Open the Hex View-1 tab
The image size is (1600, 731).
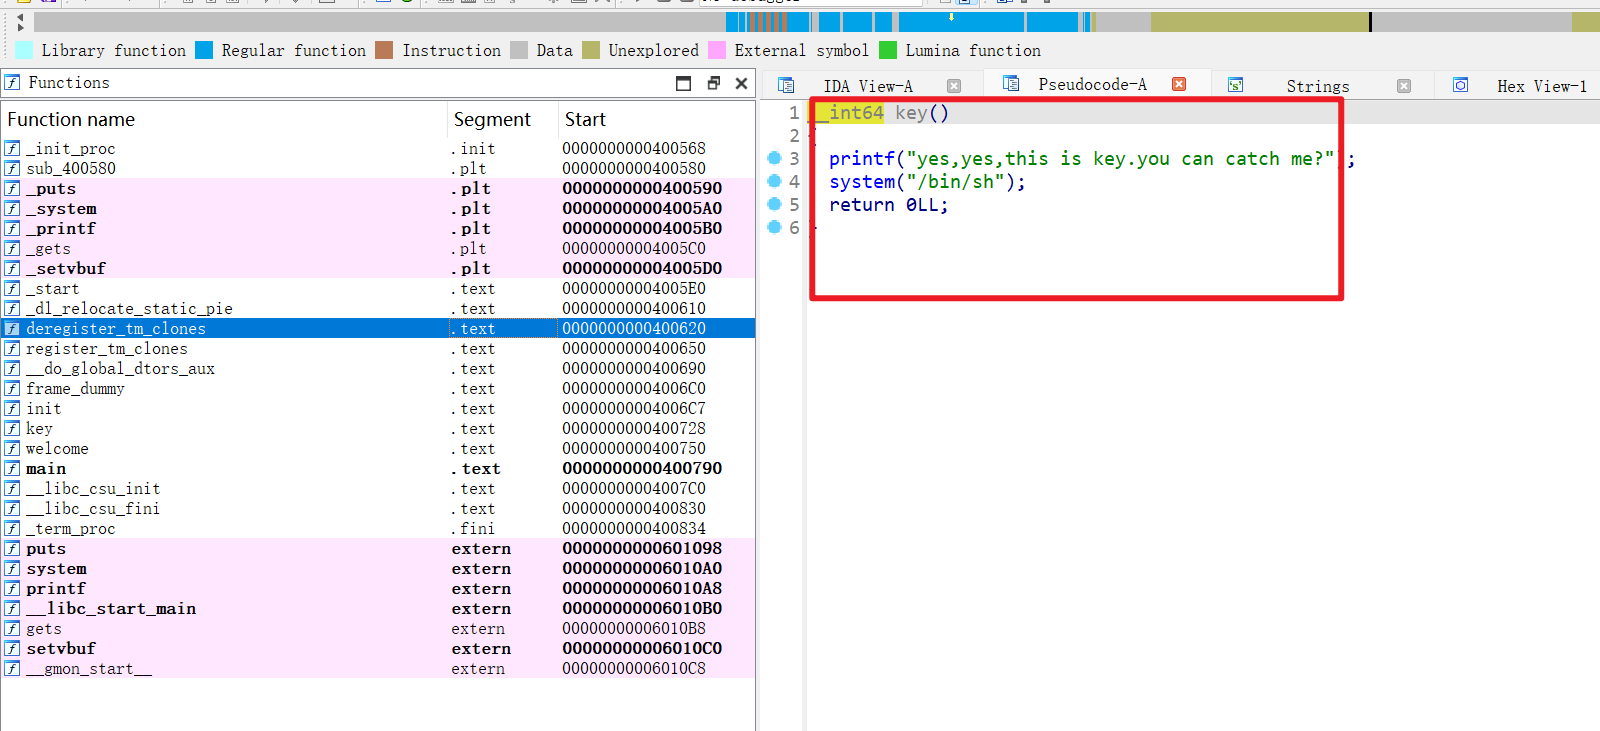1541,86
